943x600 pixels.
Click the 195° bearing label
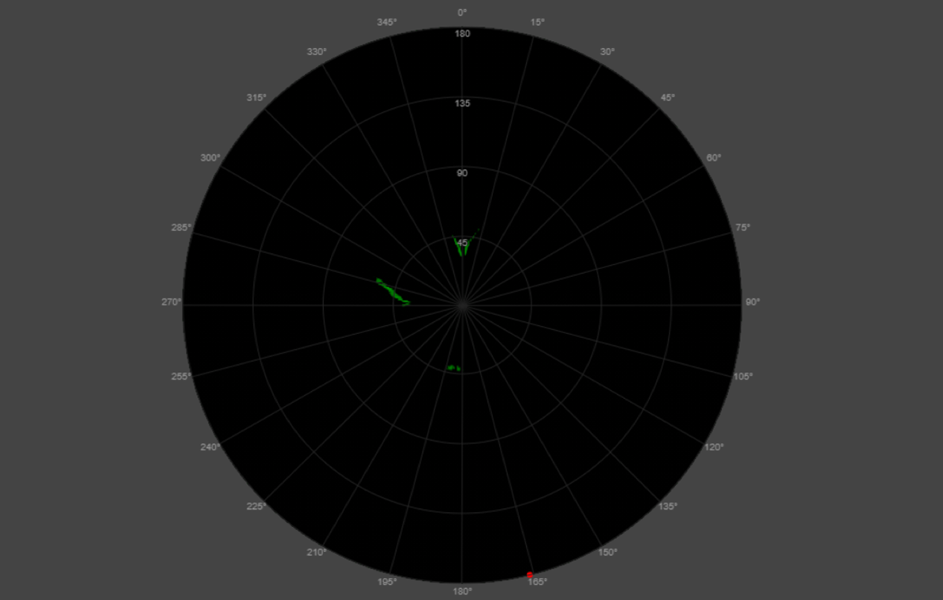pyautogui.click(x=387, y=581)
